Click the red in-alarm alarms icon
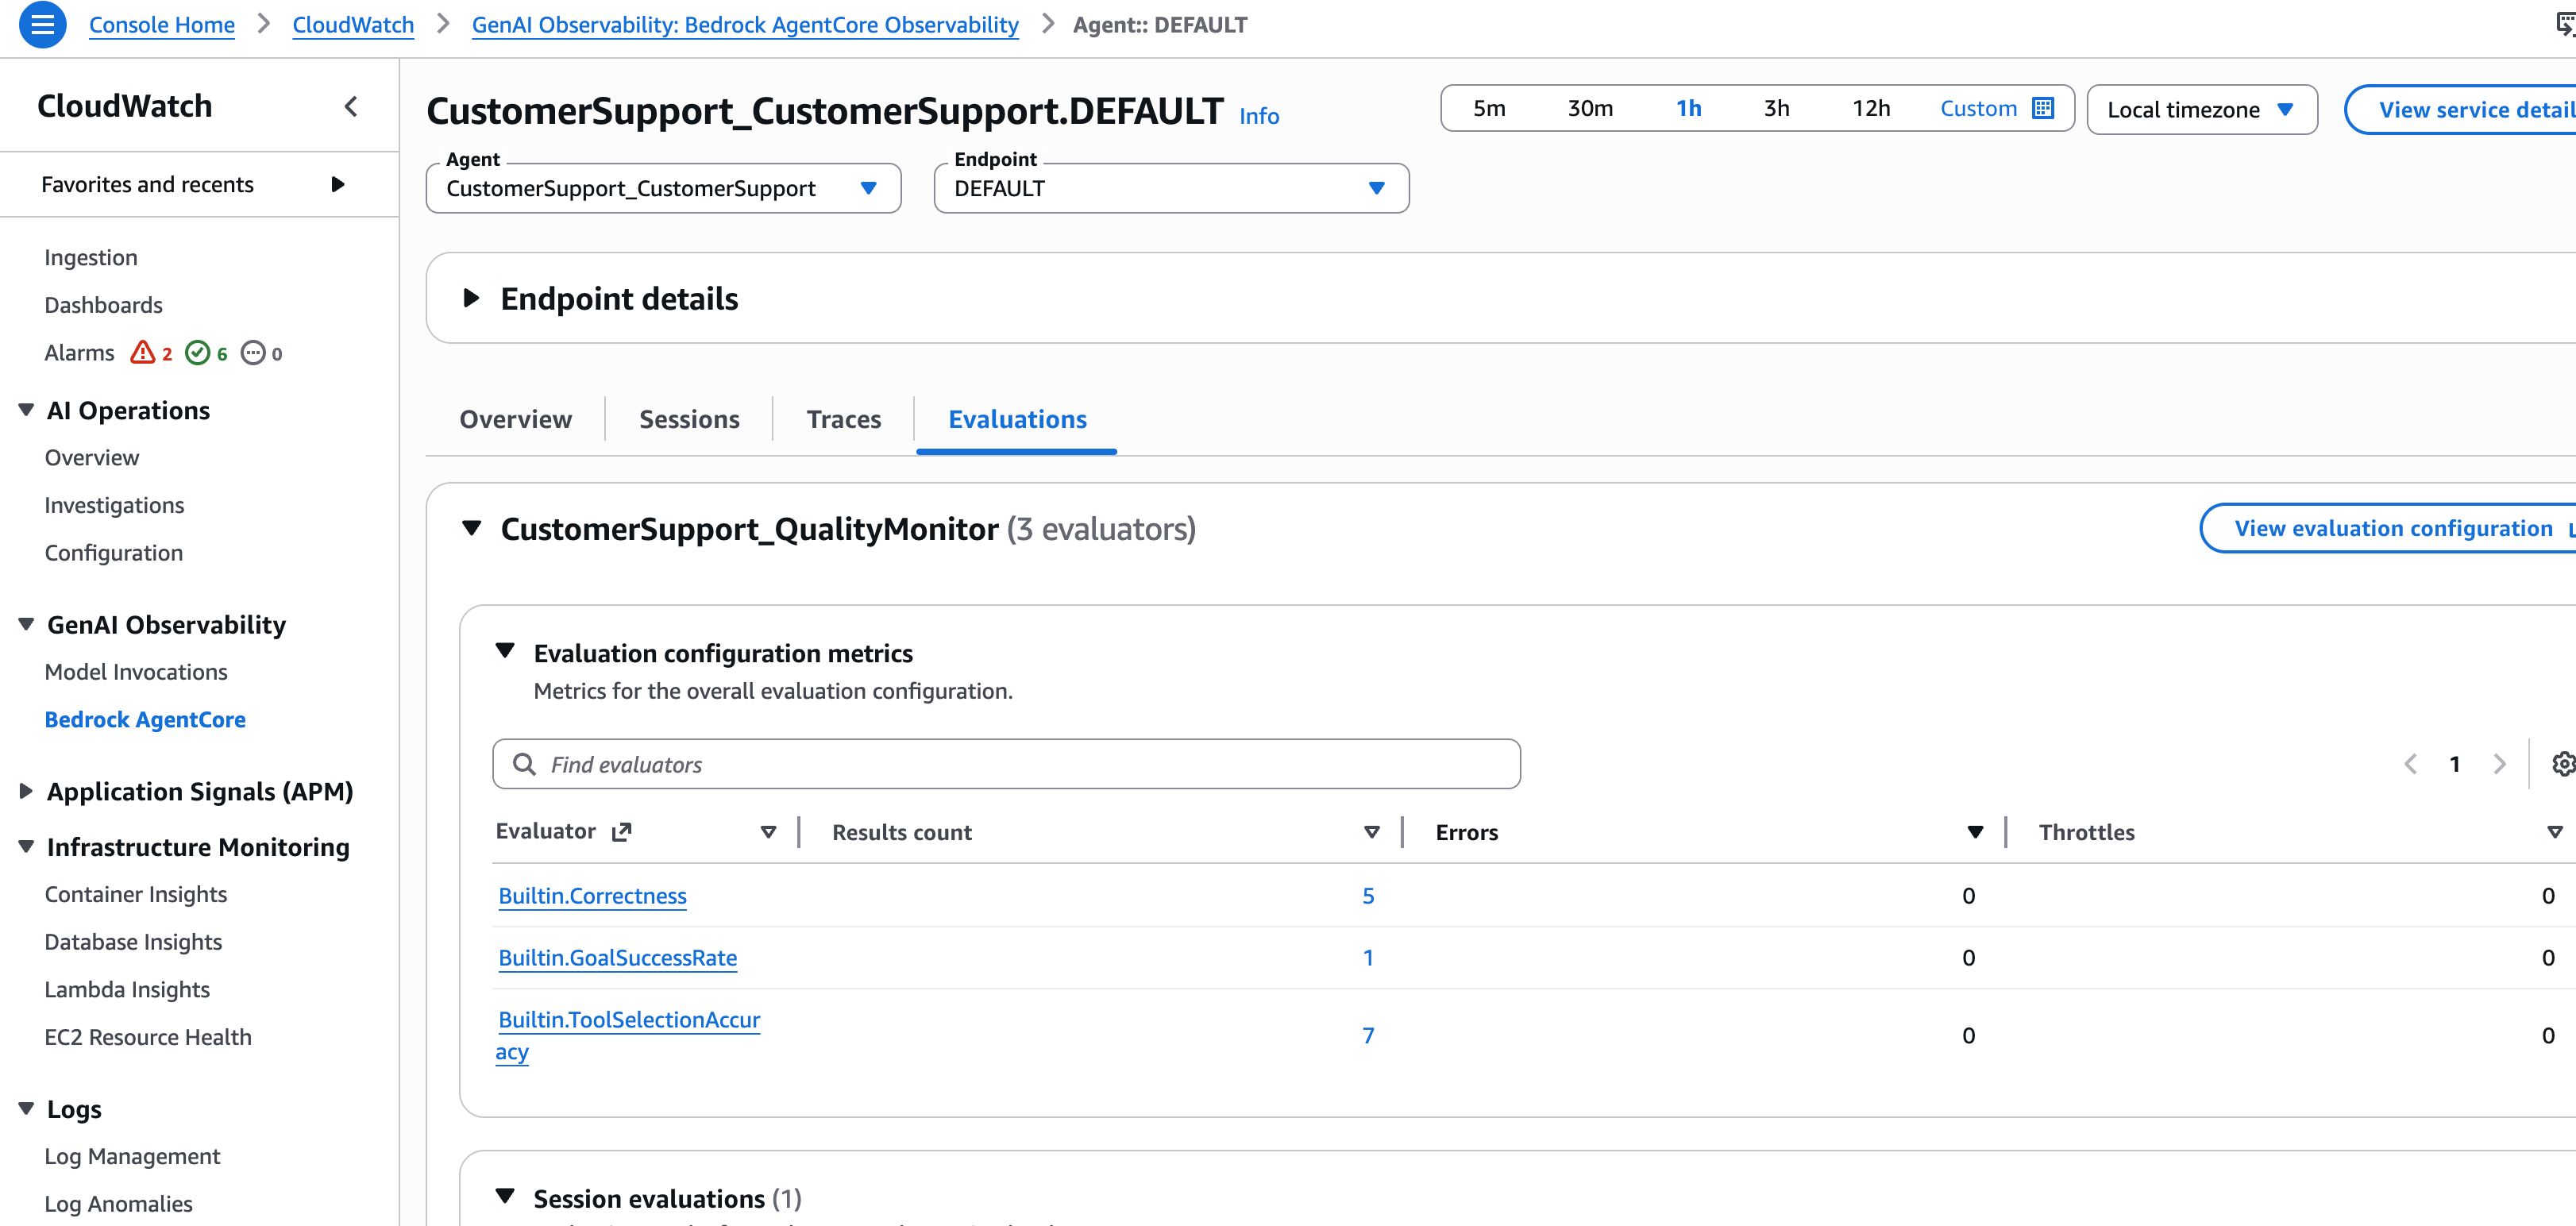The height and width of the screenshot is (1226, 2576). [143, 352]
